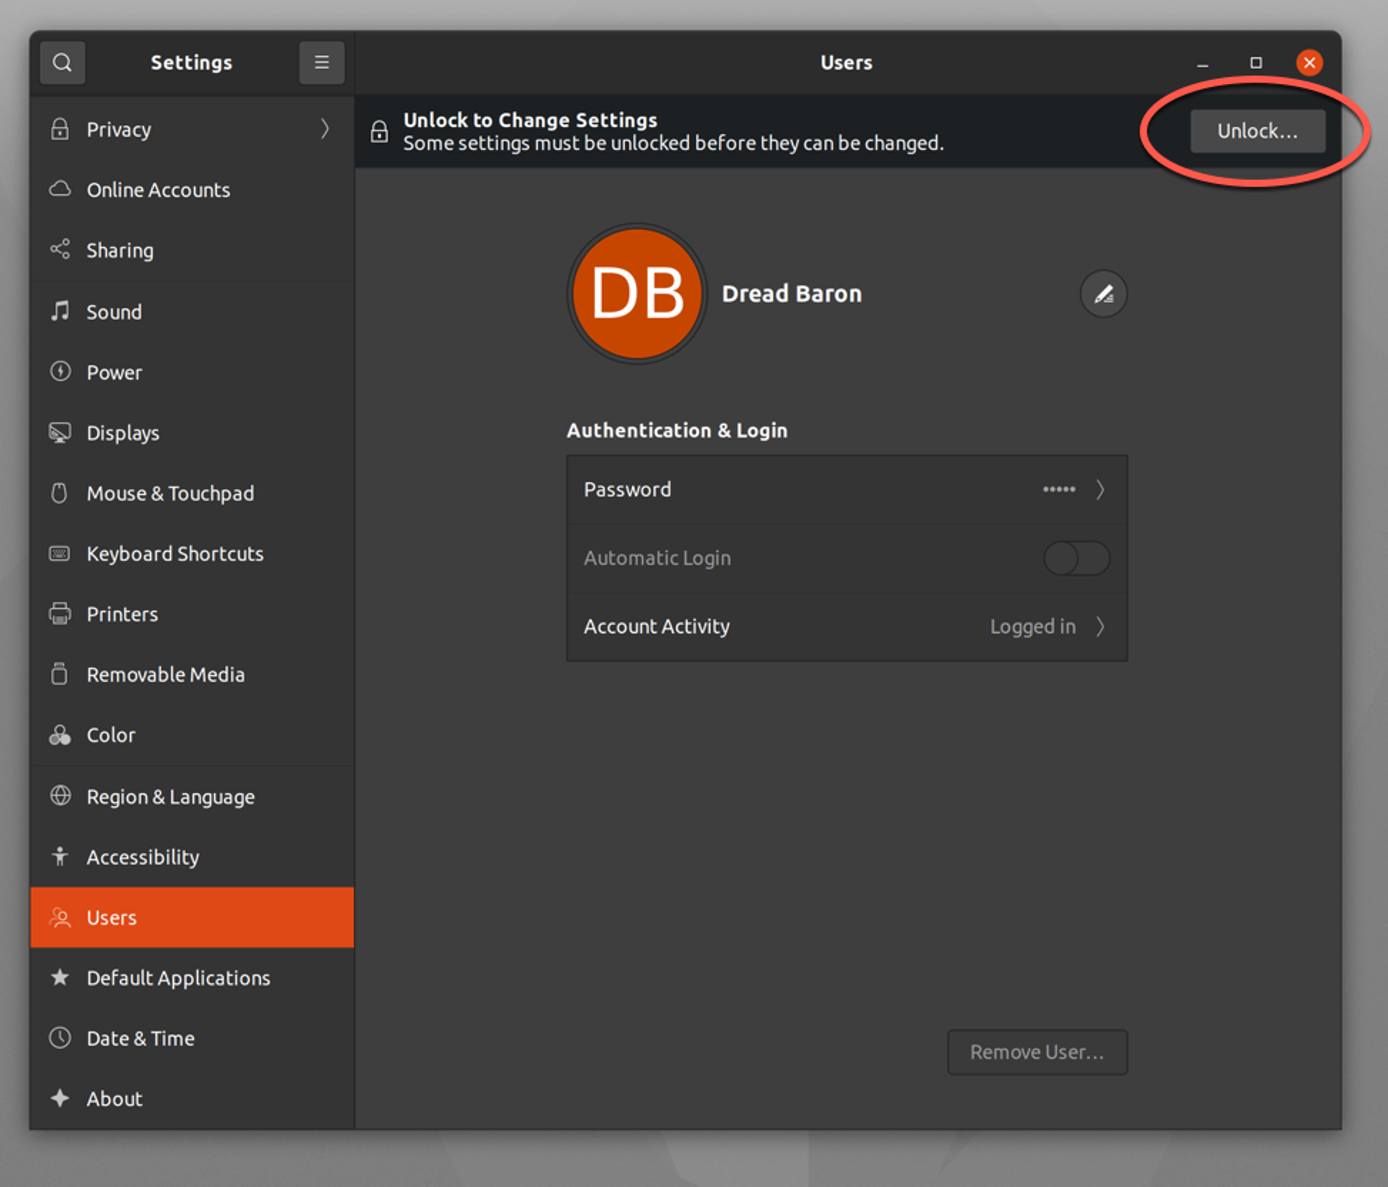1388x1187 pixels.
Task: Toggle Automatic Login switch
Action: 1076,558
